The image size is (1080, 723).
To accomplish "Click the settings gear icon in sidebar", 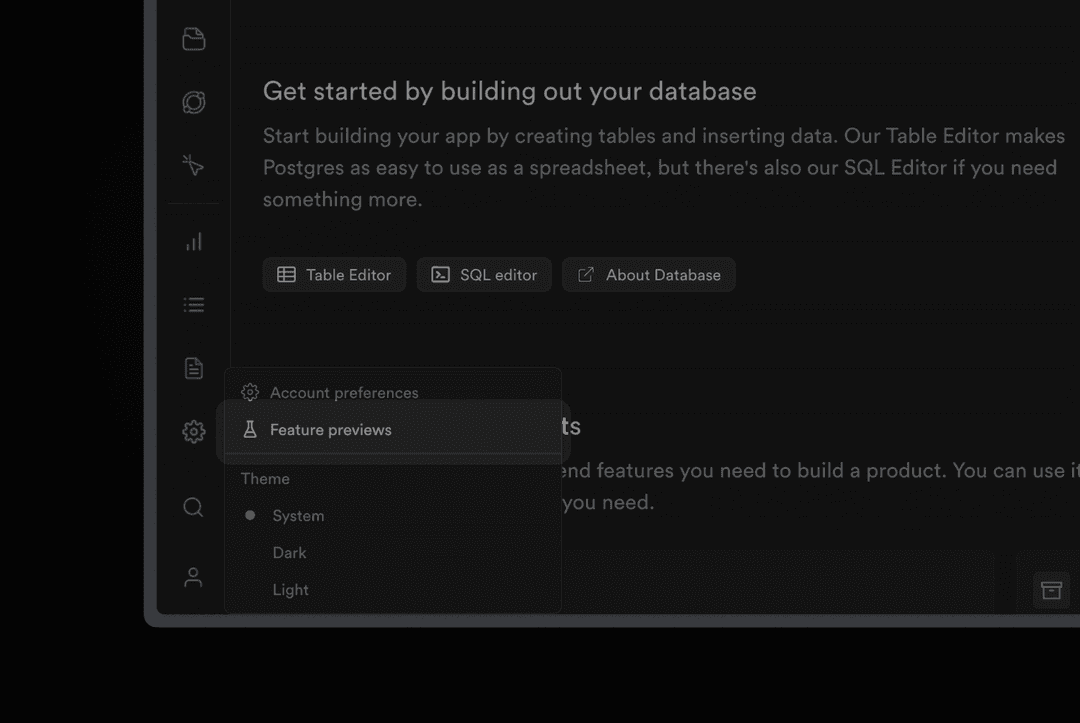I will pyautogui.click(x=193, y=431).
